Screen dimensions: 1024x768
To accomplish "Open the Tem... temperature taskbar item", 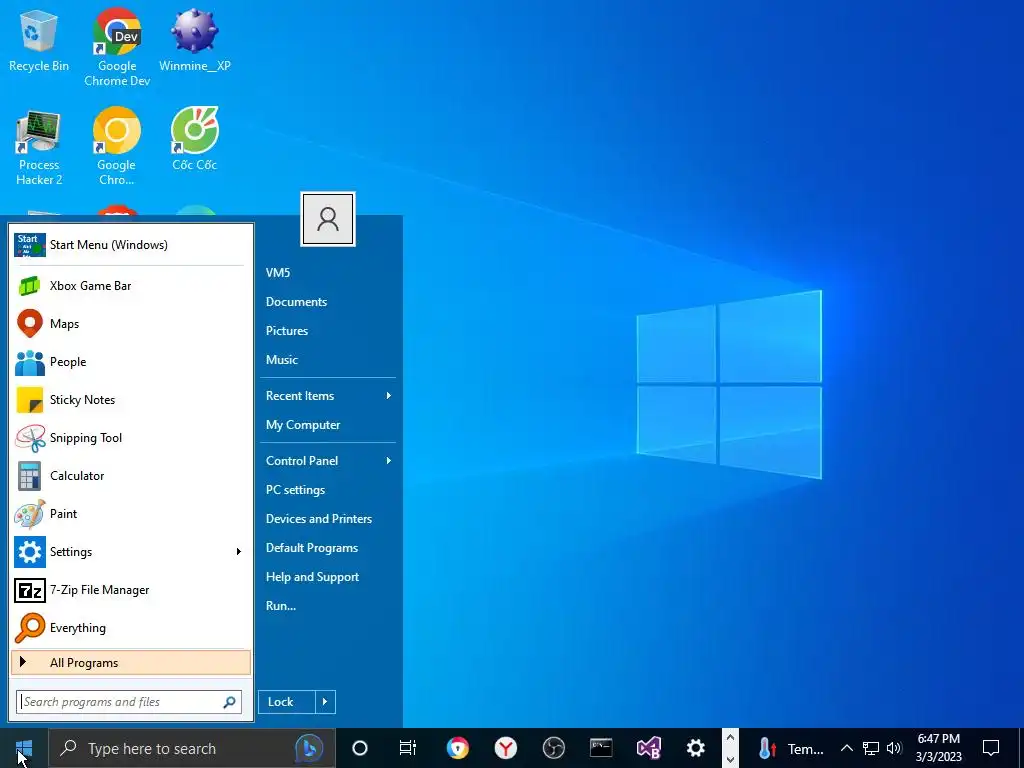I will [x=791, y=748].
